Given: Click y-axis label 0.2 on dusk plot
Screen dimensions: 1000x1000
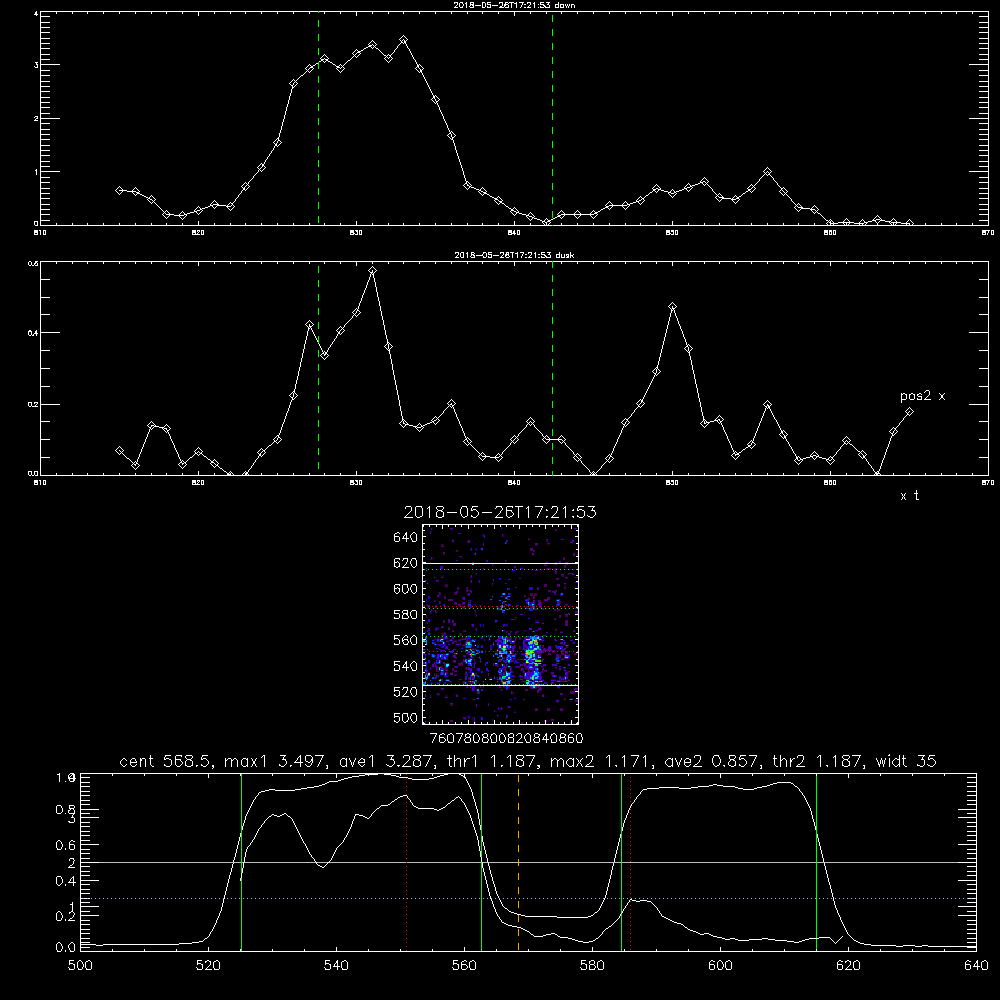Looking at the screenshot, I should click(x=33, y=404).
